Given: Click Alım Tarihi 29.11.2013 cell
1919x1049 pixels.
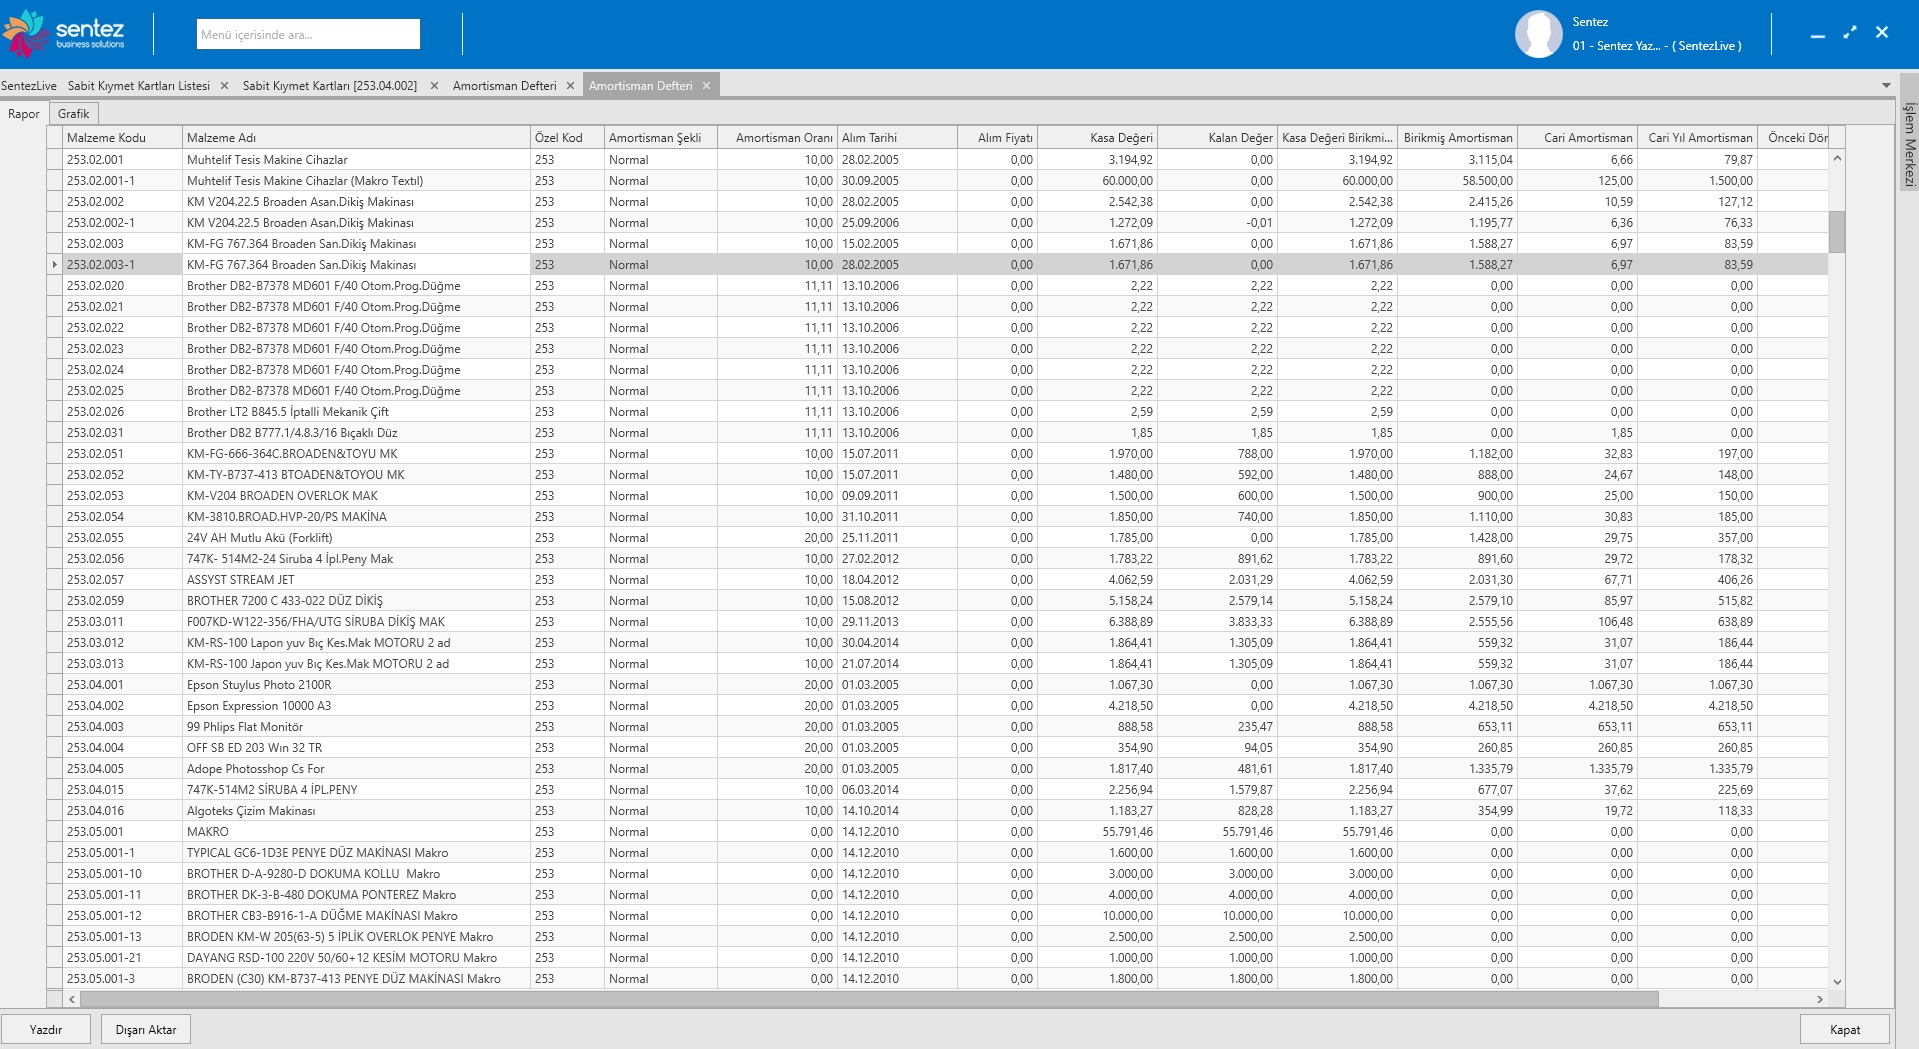Looking at the screenshot, I should pos(896,622).
